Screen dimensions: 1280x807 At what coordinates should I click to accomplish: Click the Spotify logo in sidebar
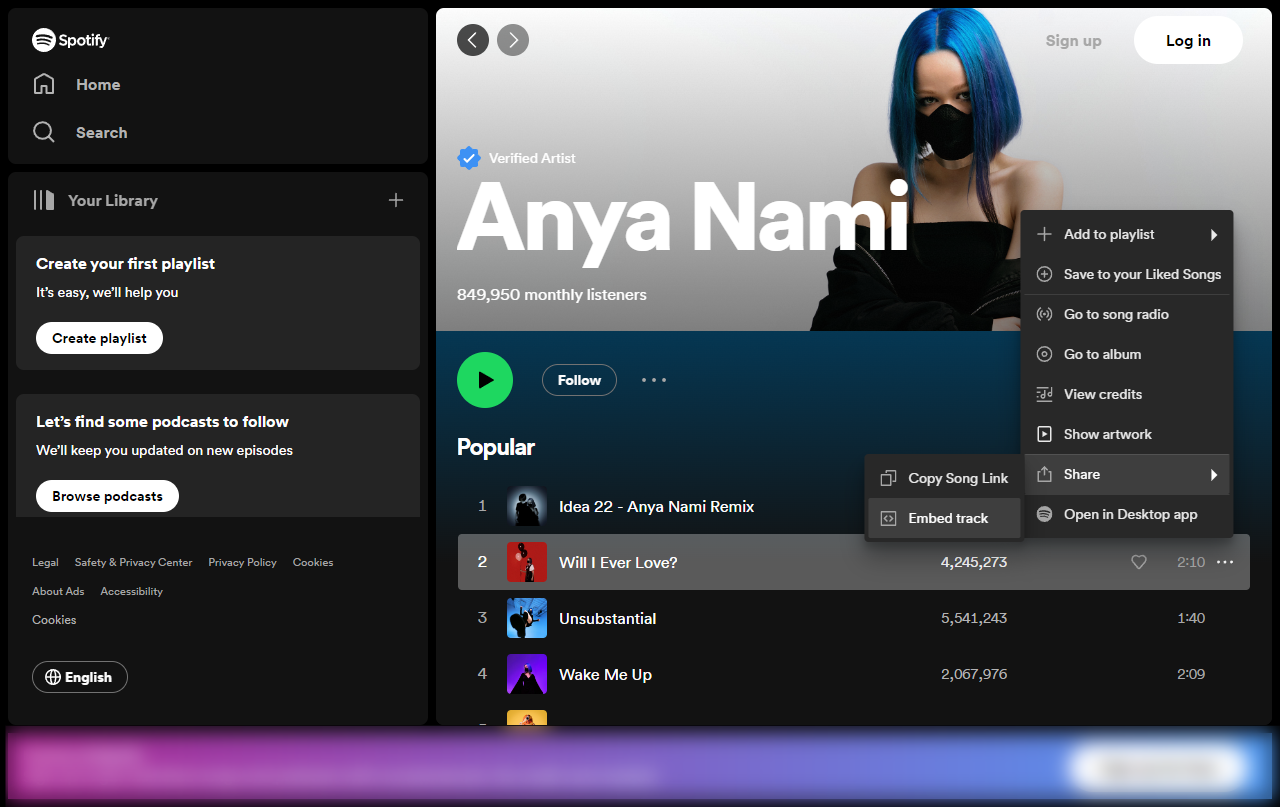70,40
